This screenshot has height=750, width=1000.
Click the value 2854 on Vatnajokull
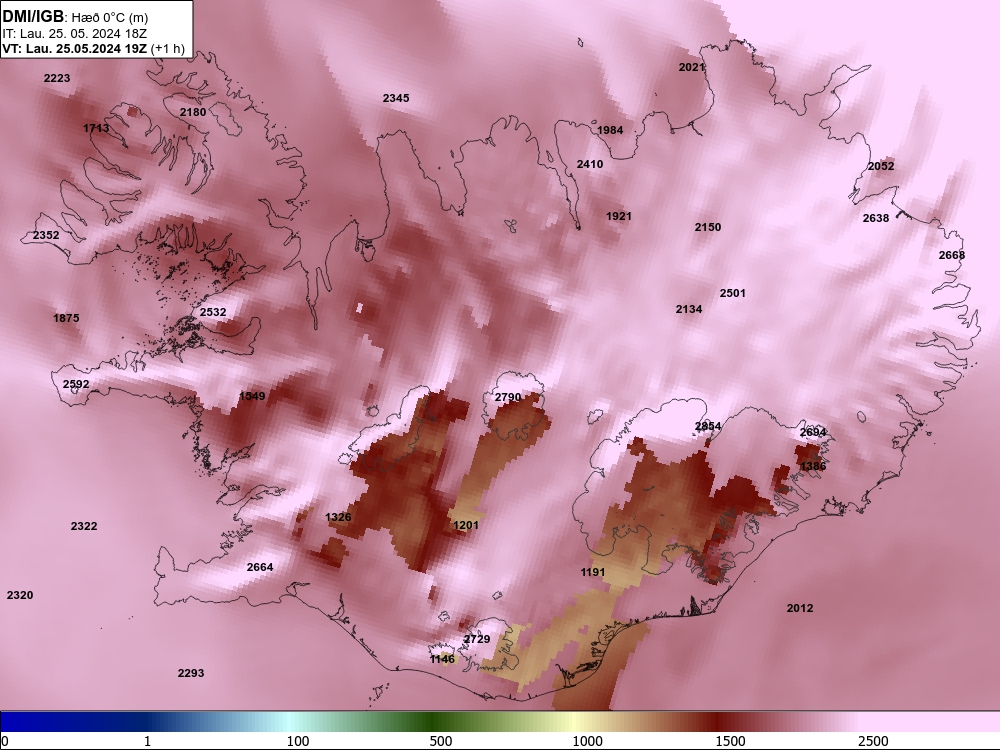[x=708, y=426]
